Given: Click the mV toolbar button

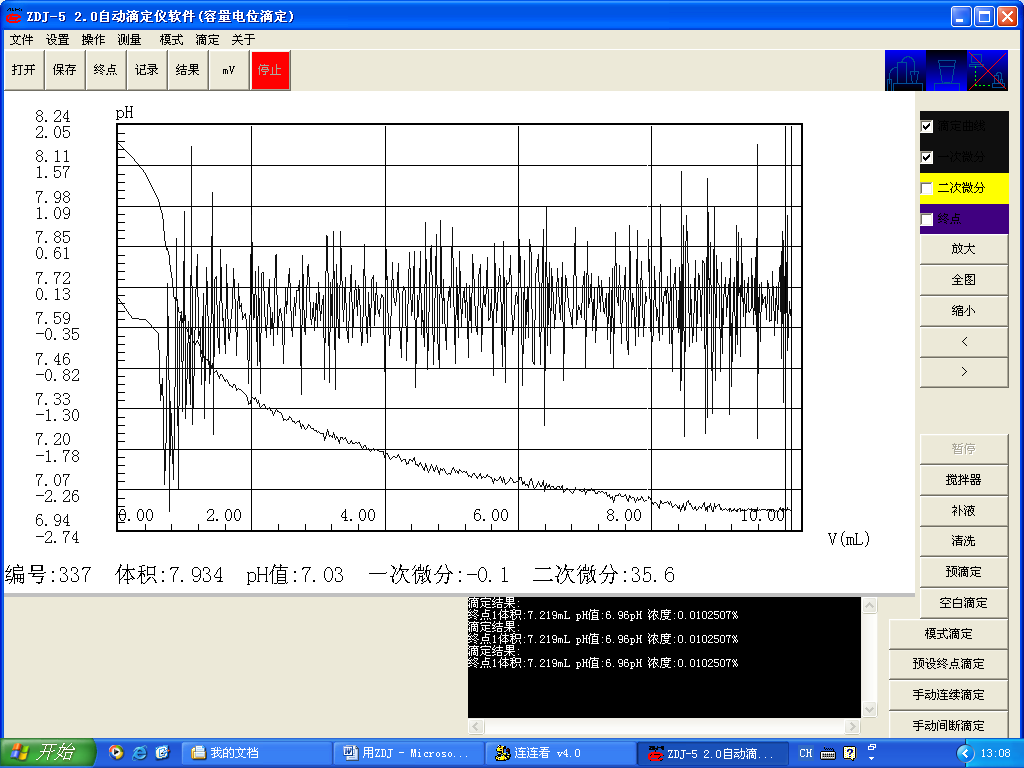Looking at the screenshot, I should [229, 70].
